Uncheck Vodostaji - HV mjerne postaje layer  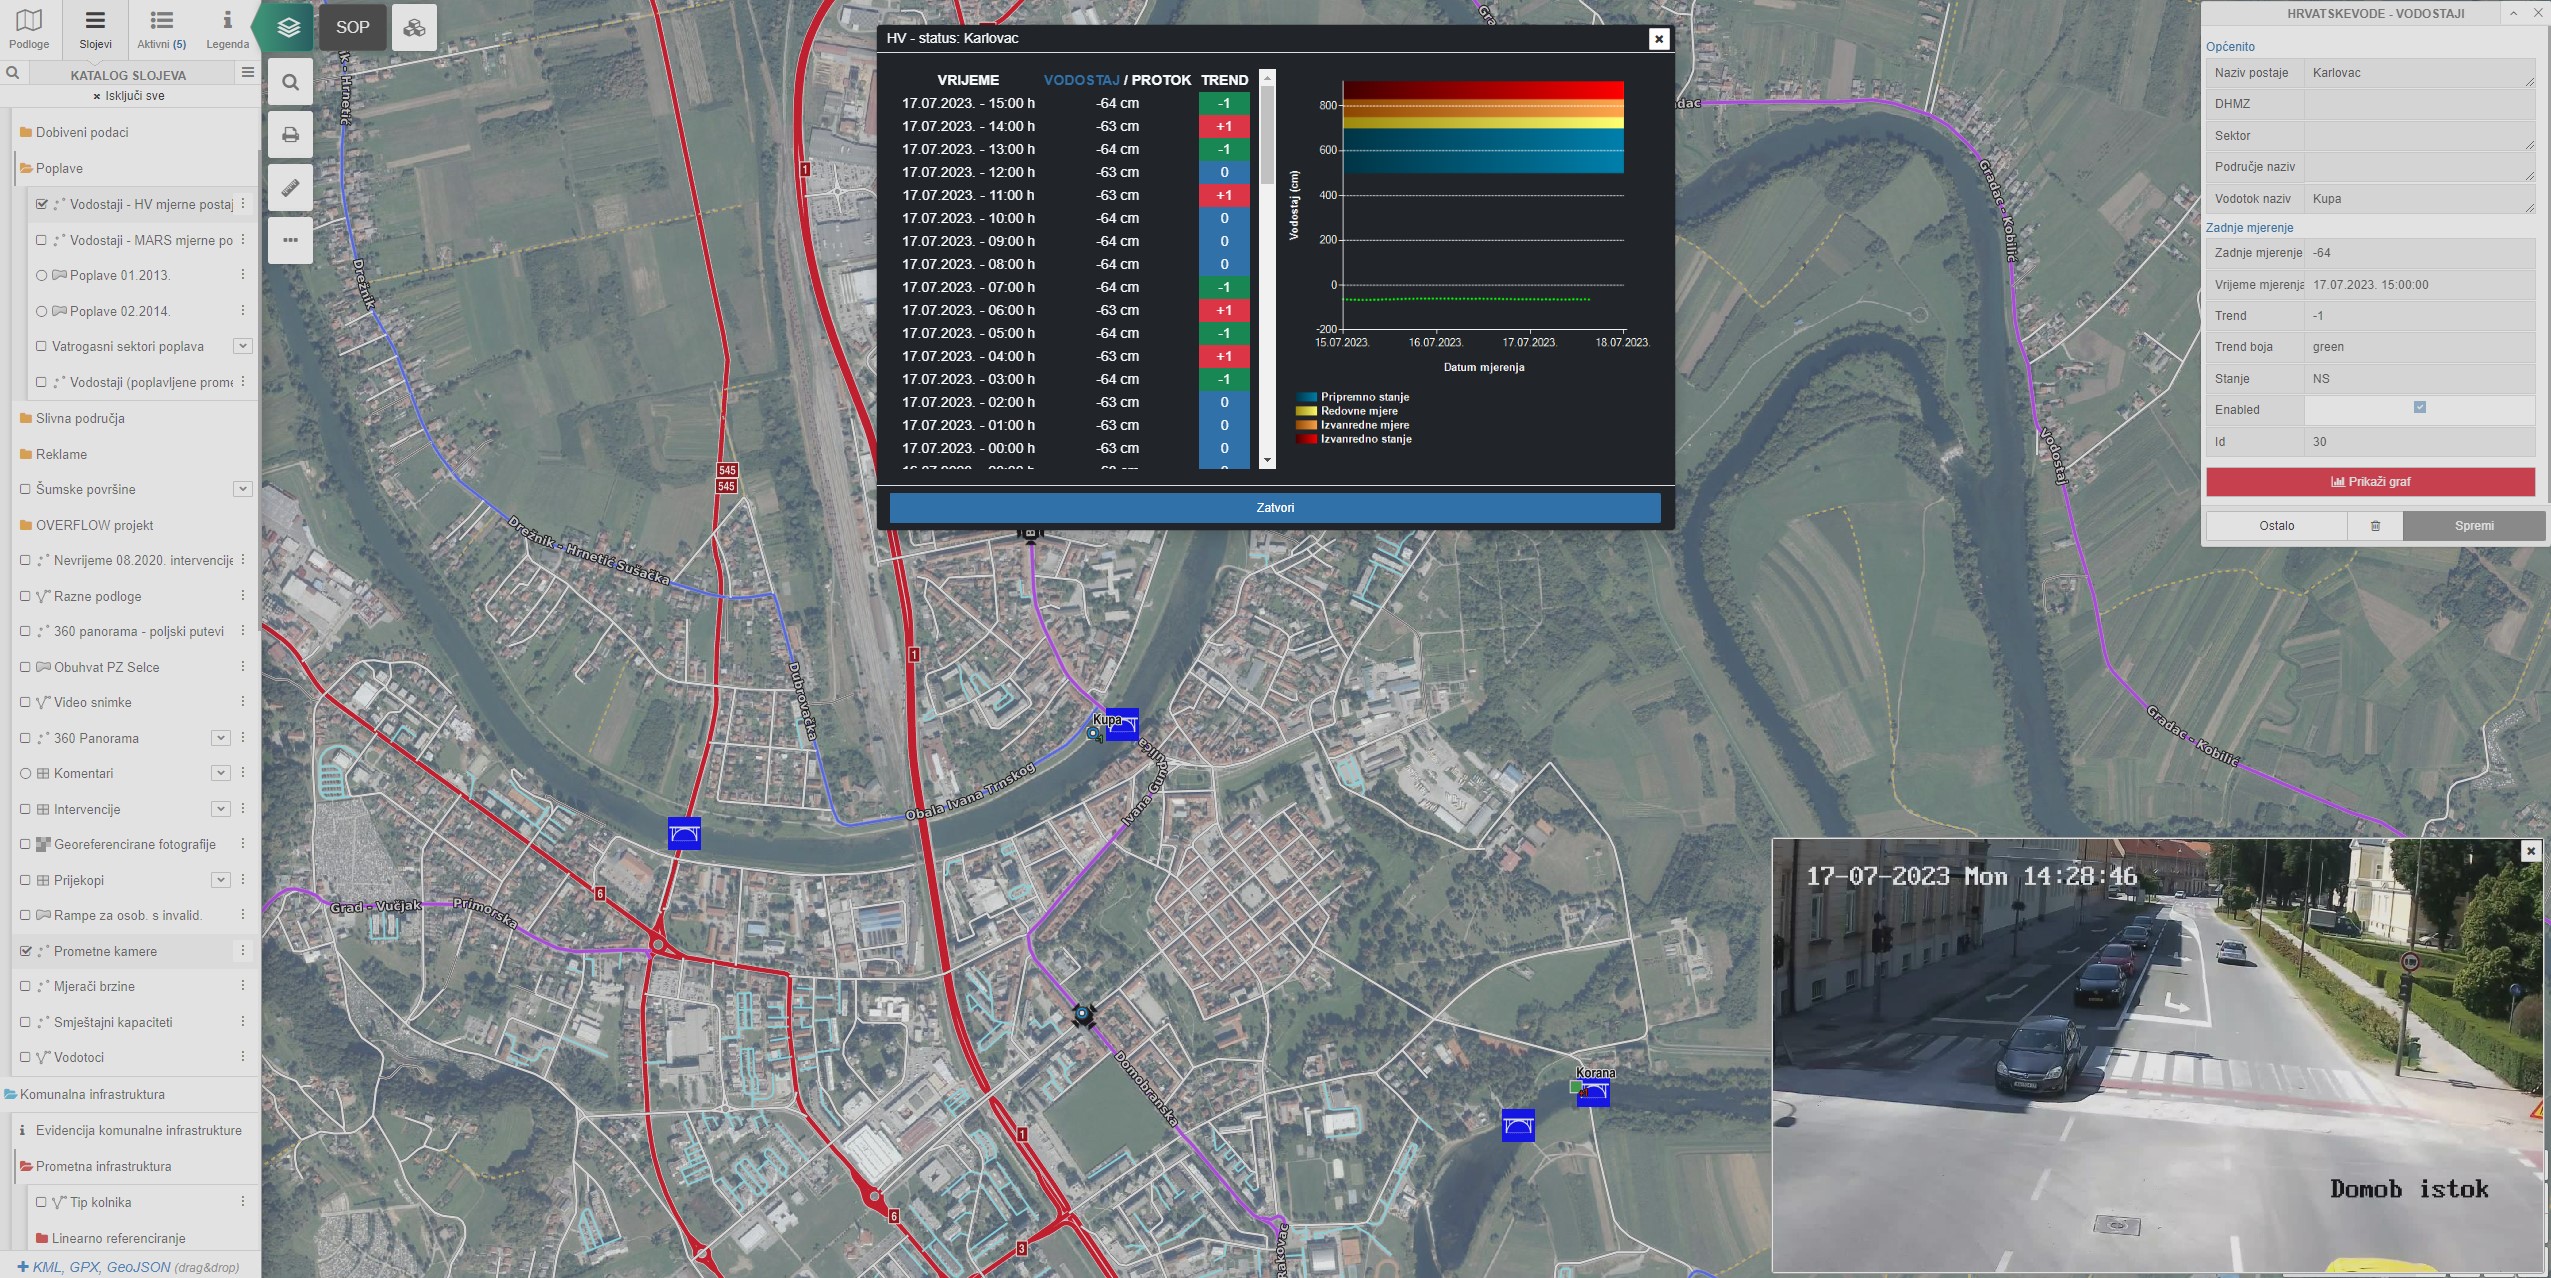(41, 204)
